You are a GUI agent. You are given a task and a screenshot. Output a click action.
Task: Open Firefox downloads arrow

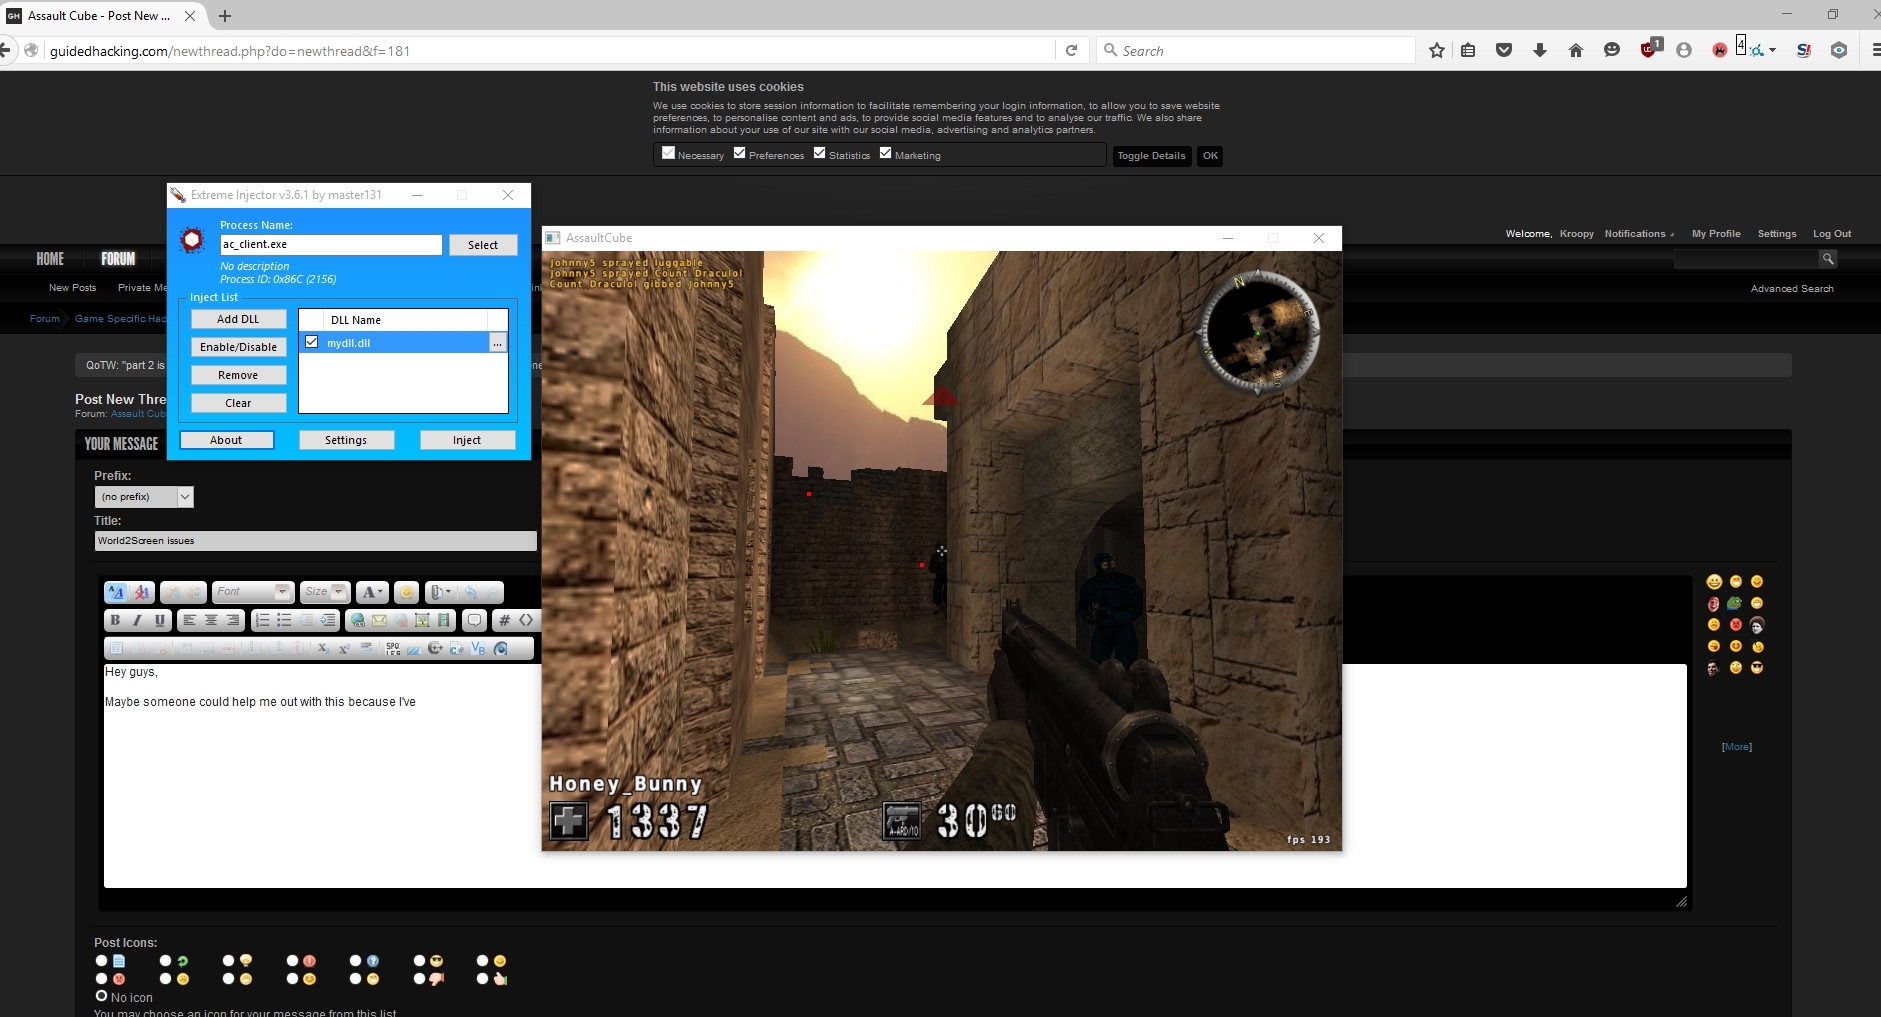coord(1540,50)
